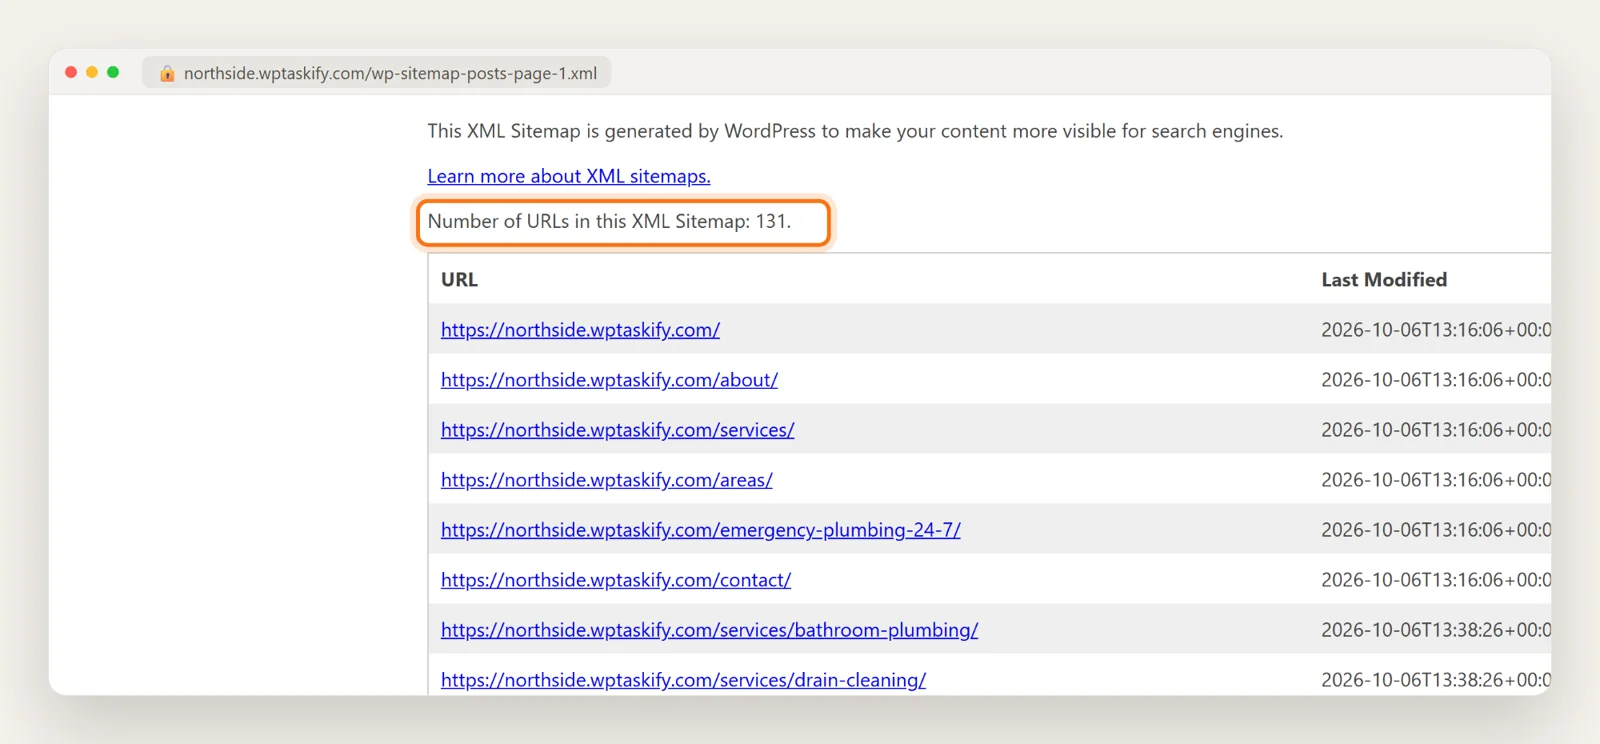Viewport: 1600px width, 744px height.
Task: Open the /services/ URL link
Action: [617, 430]
